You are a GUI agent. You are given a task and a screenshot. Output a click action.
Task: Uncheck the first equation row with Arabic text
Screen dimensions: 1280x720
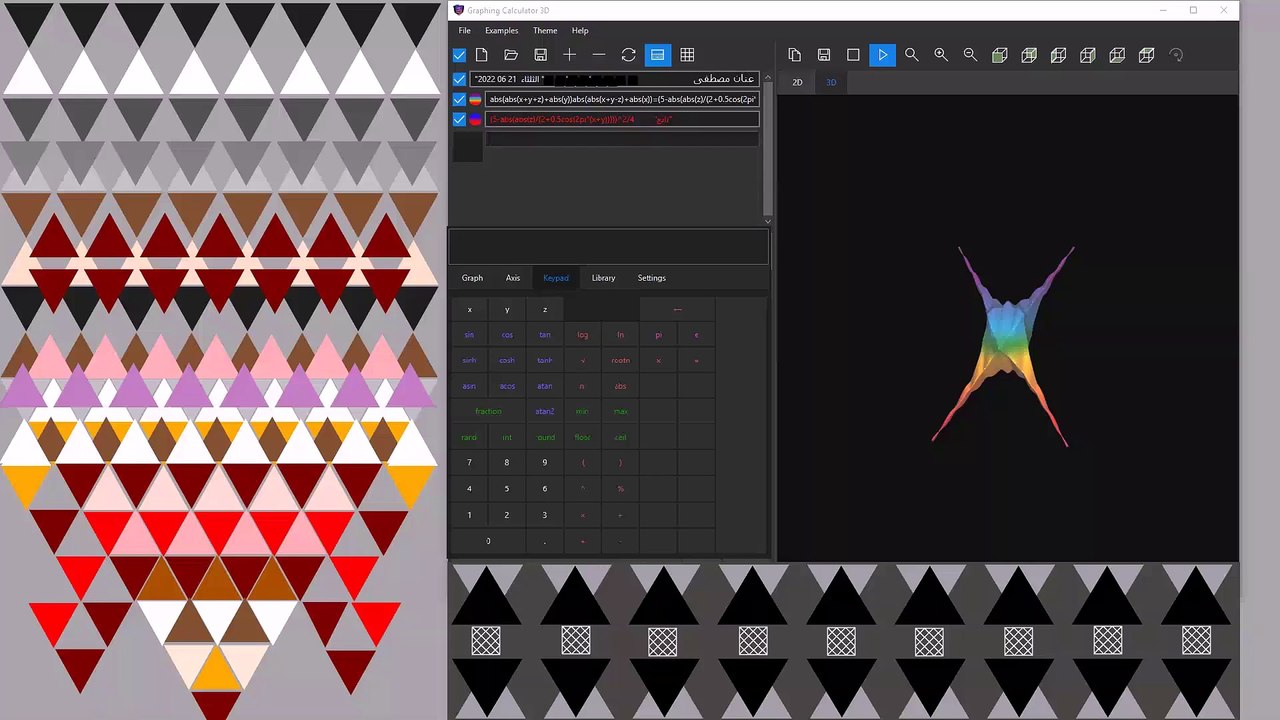click(x=460, y=79)
